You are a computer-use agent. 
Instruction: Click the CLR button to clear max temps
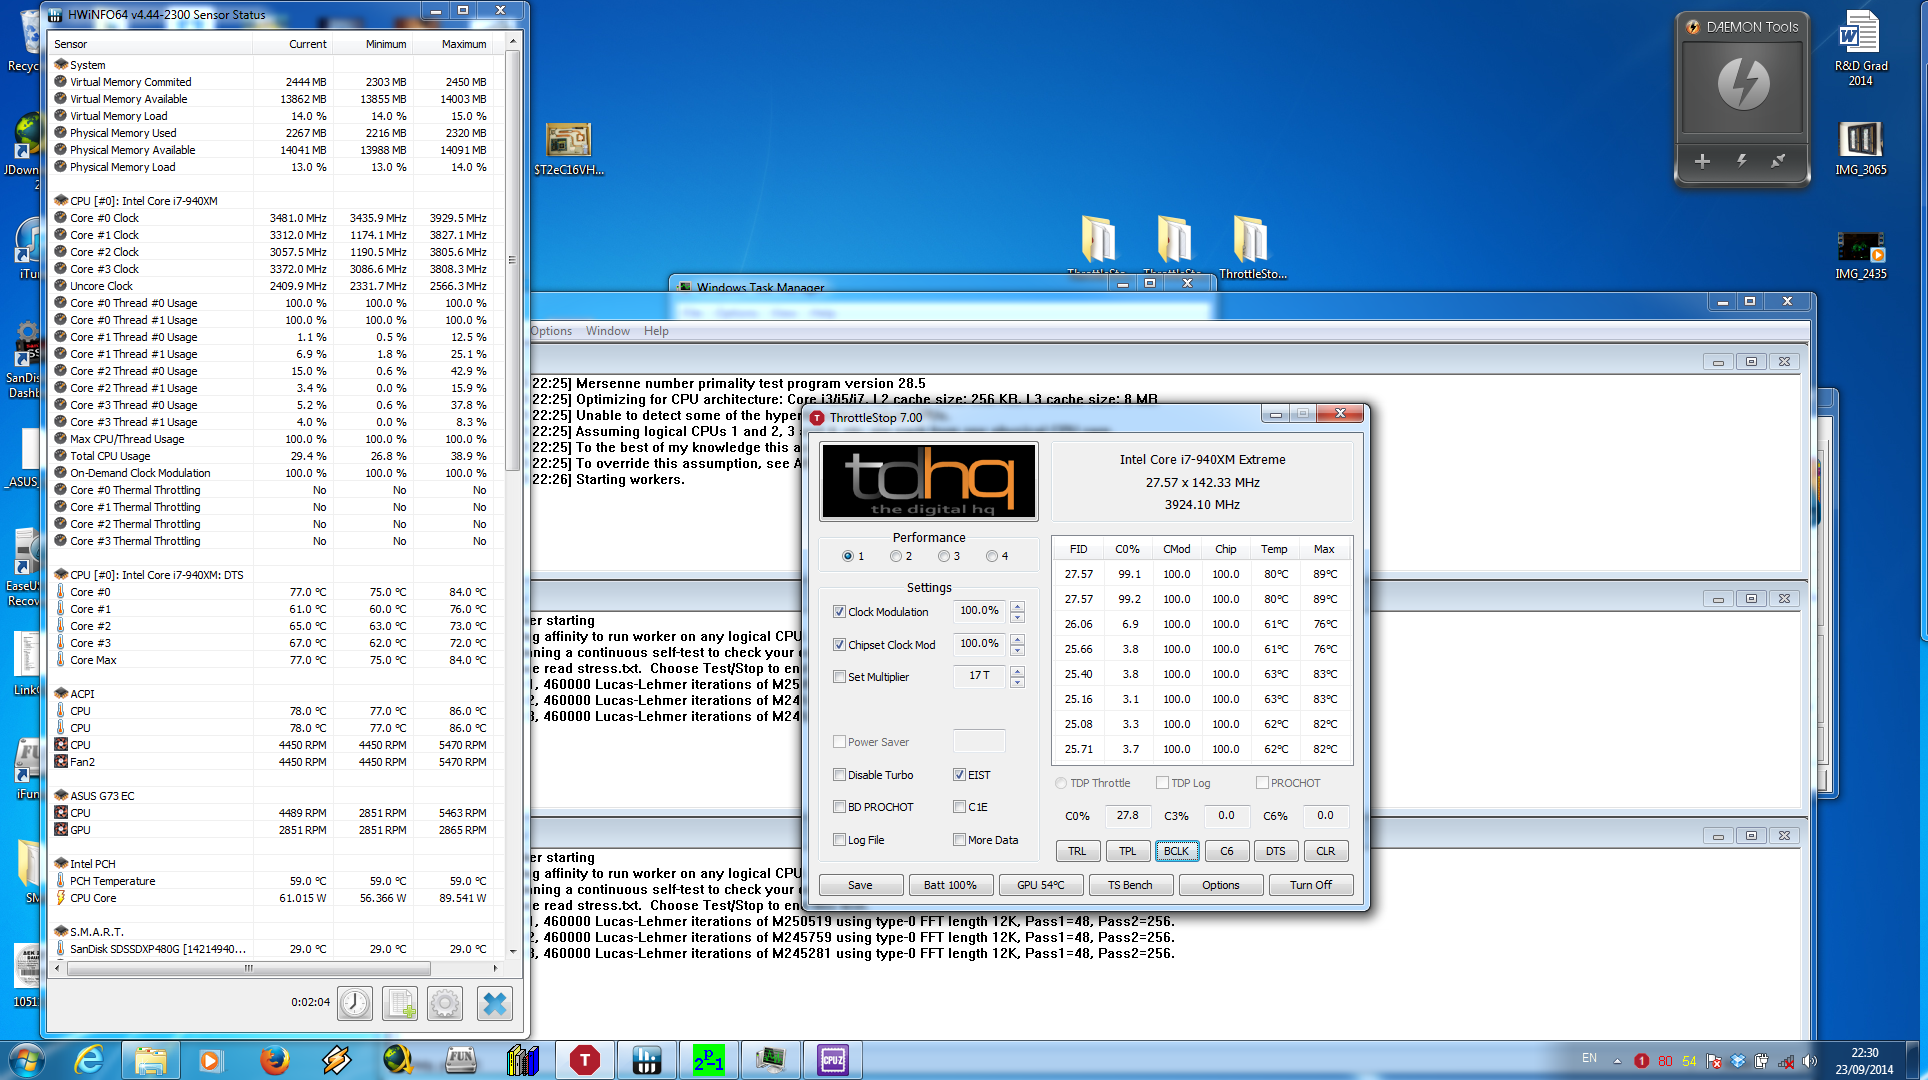click(x=1326, y=851)
